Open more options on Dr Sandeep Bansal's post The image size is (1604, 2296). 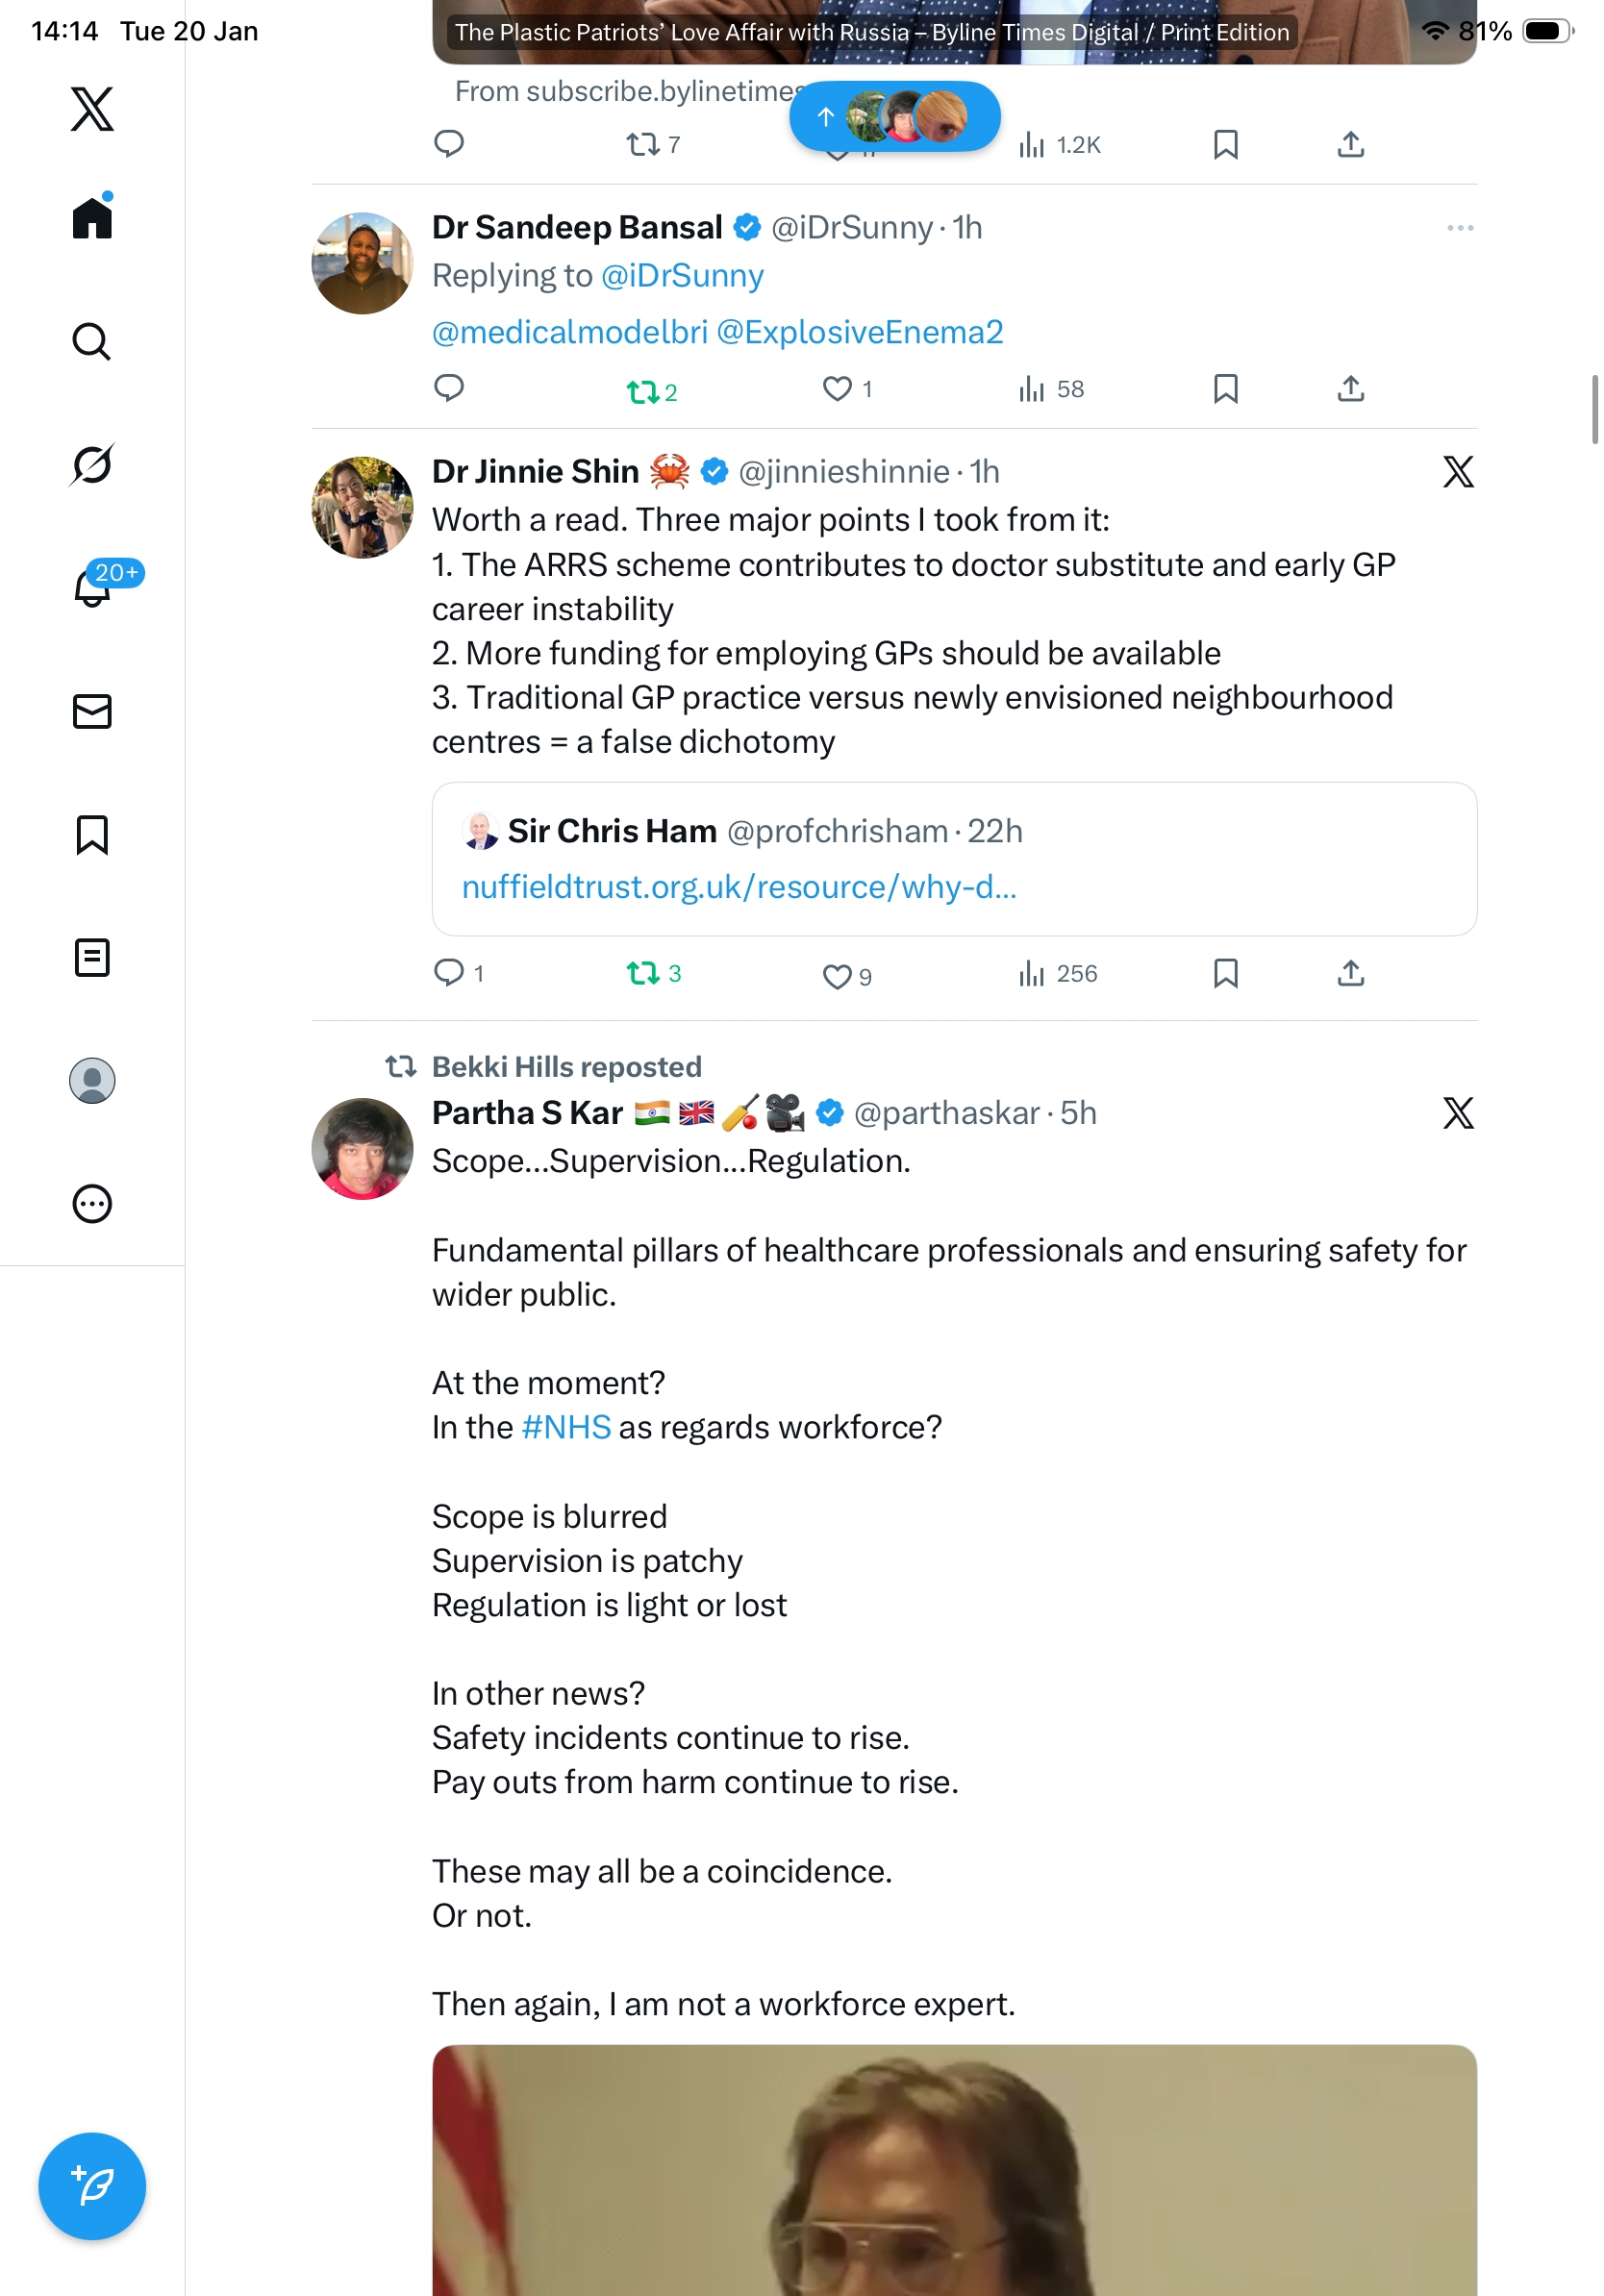[x=1459, y=228]
